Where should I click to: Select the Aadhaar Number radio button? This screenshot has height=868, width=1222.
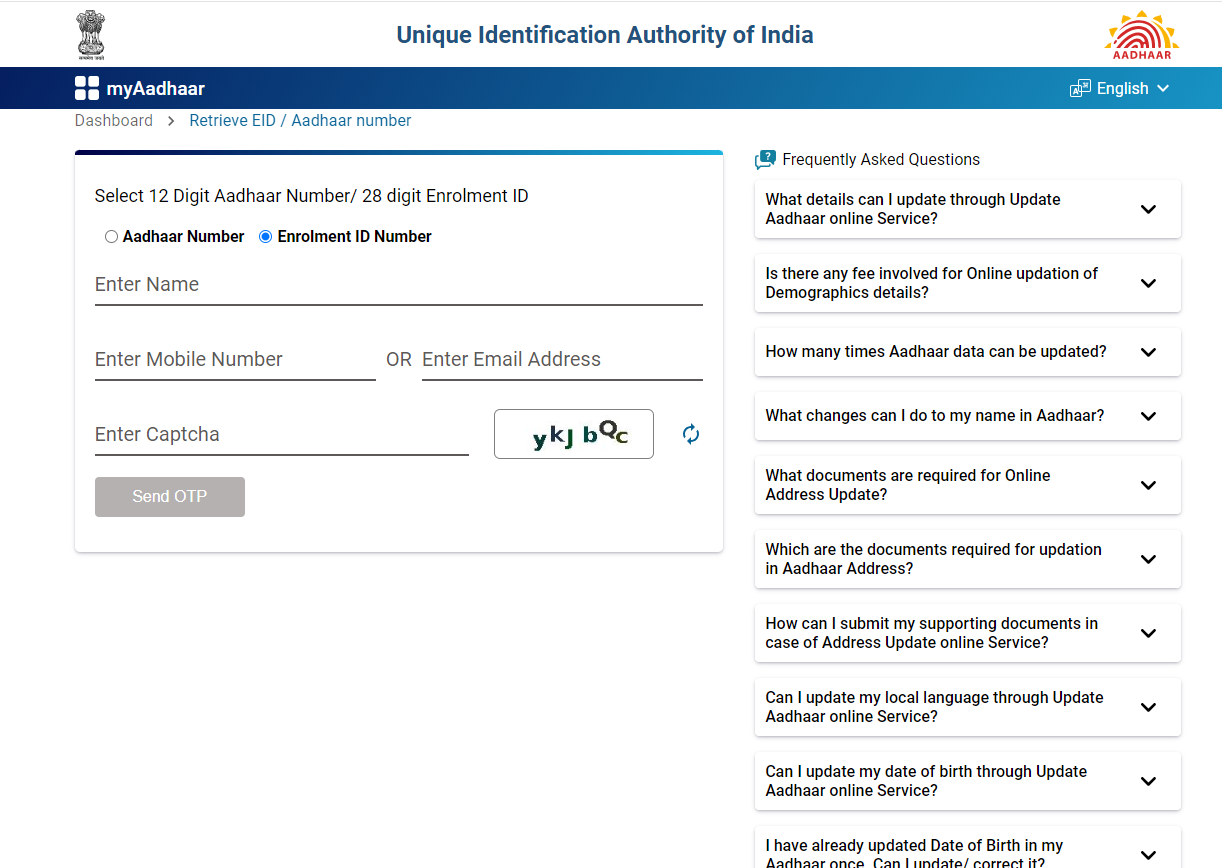click(111, 237)
